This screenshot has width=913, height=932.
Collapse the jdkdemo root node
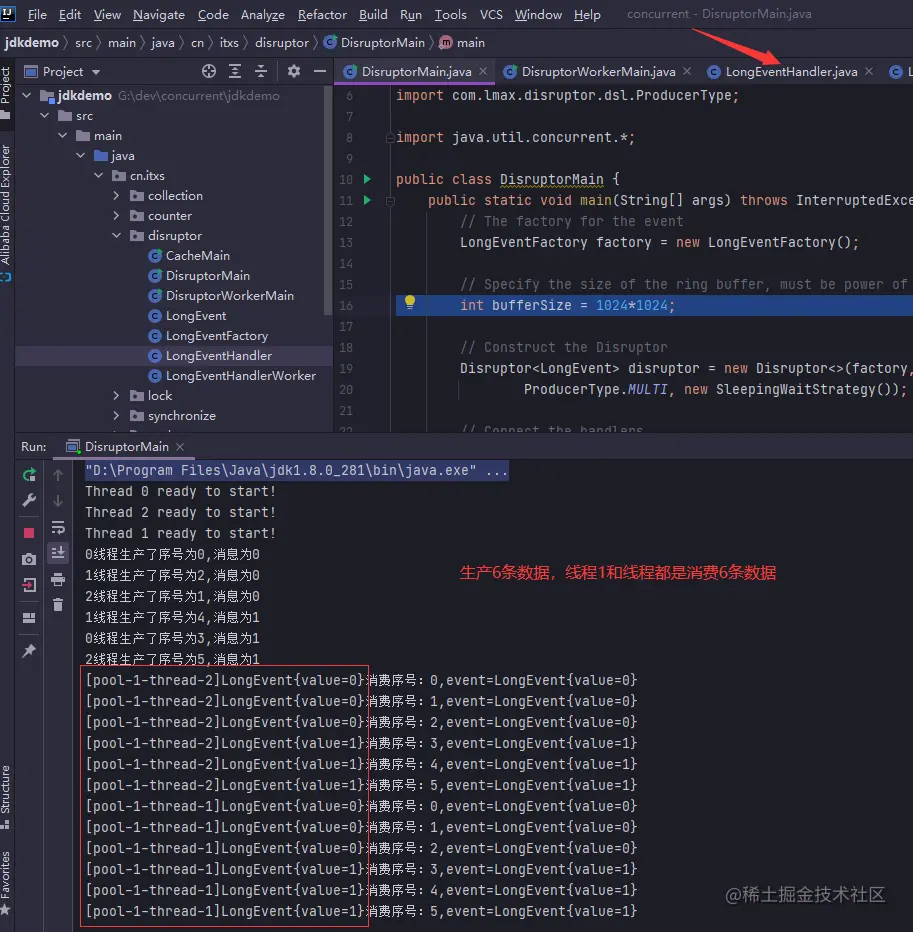27,95
